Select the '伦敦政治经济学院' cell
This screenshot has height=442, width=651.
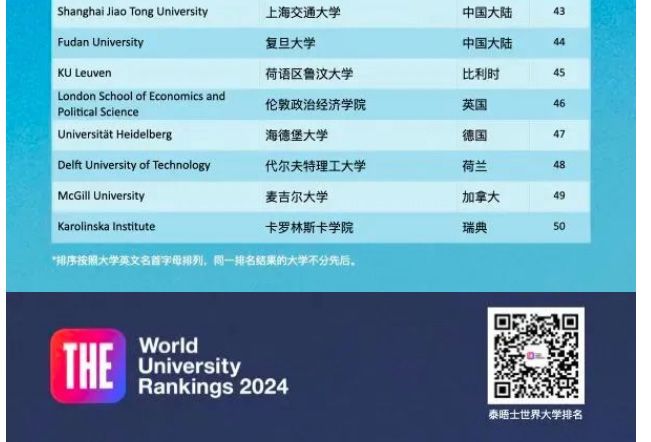pos(315,105)
